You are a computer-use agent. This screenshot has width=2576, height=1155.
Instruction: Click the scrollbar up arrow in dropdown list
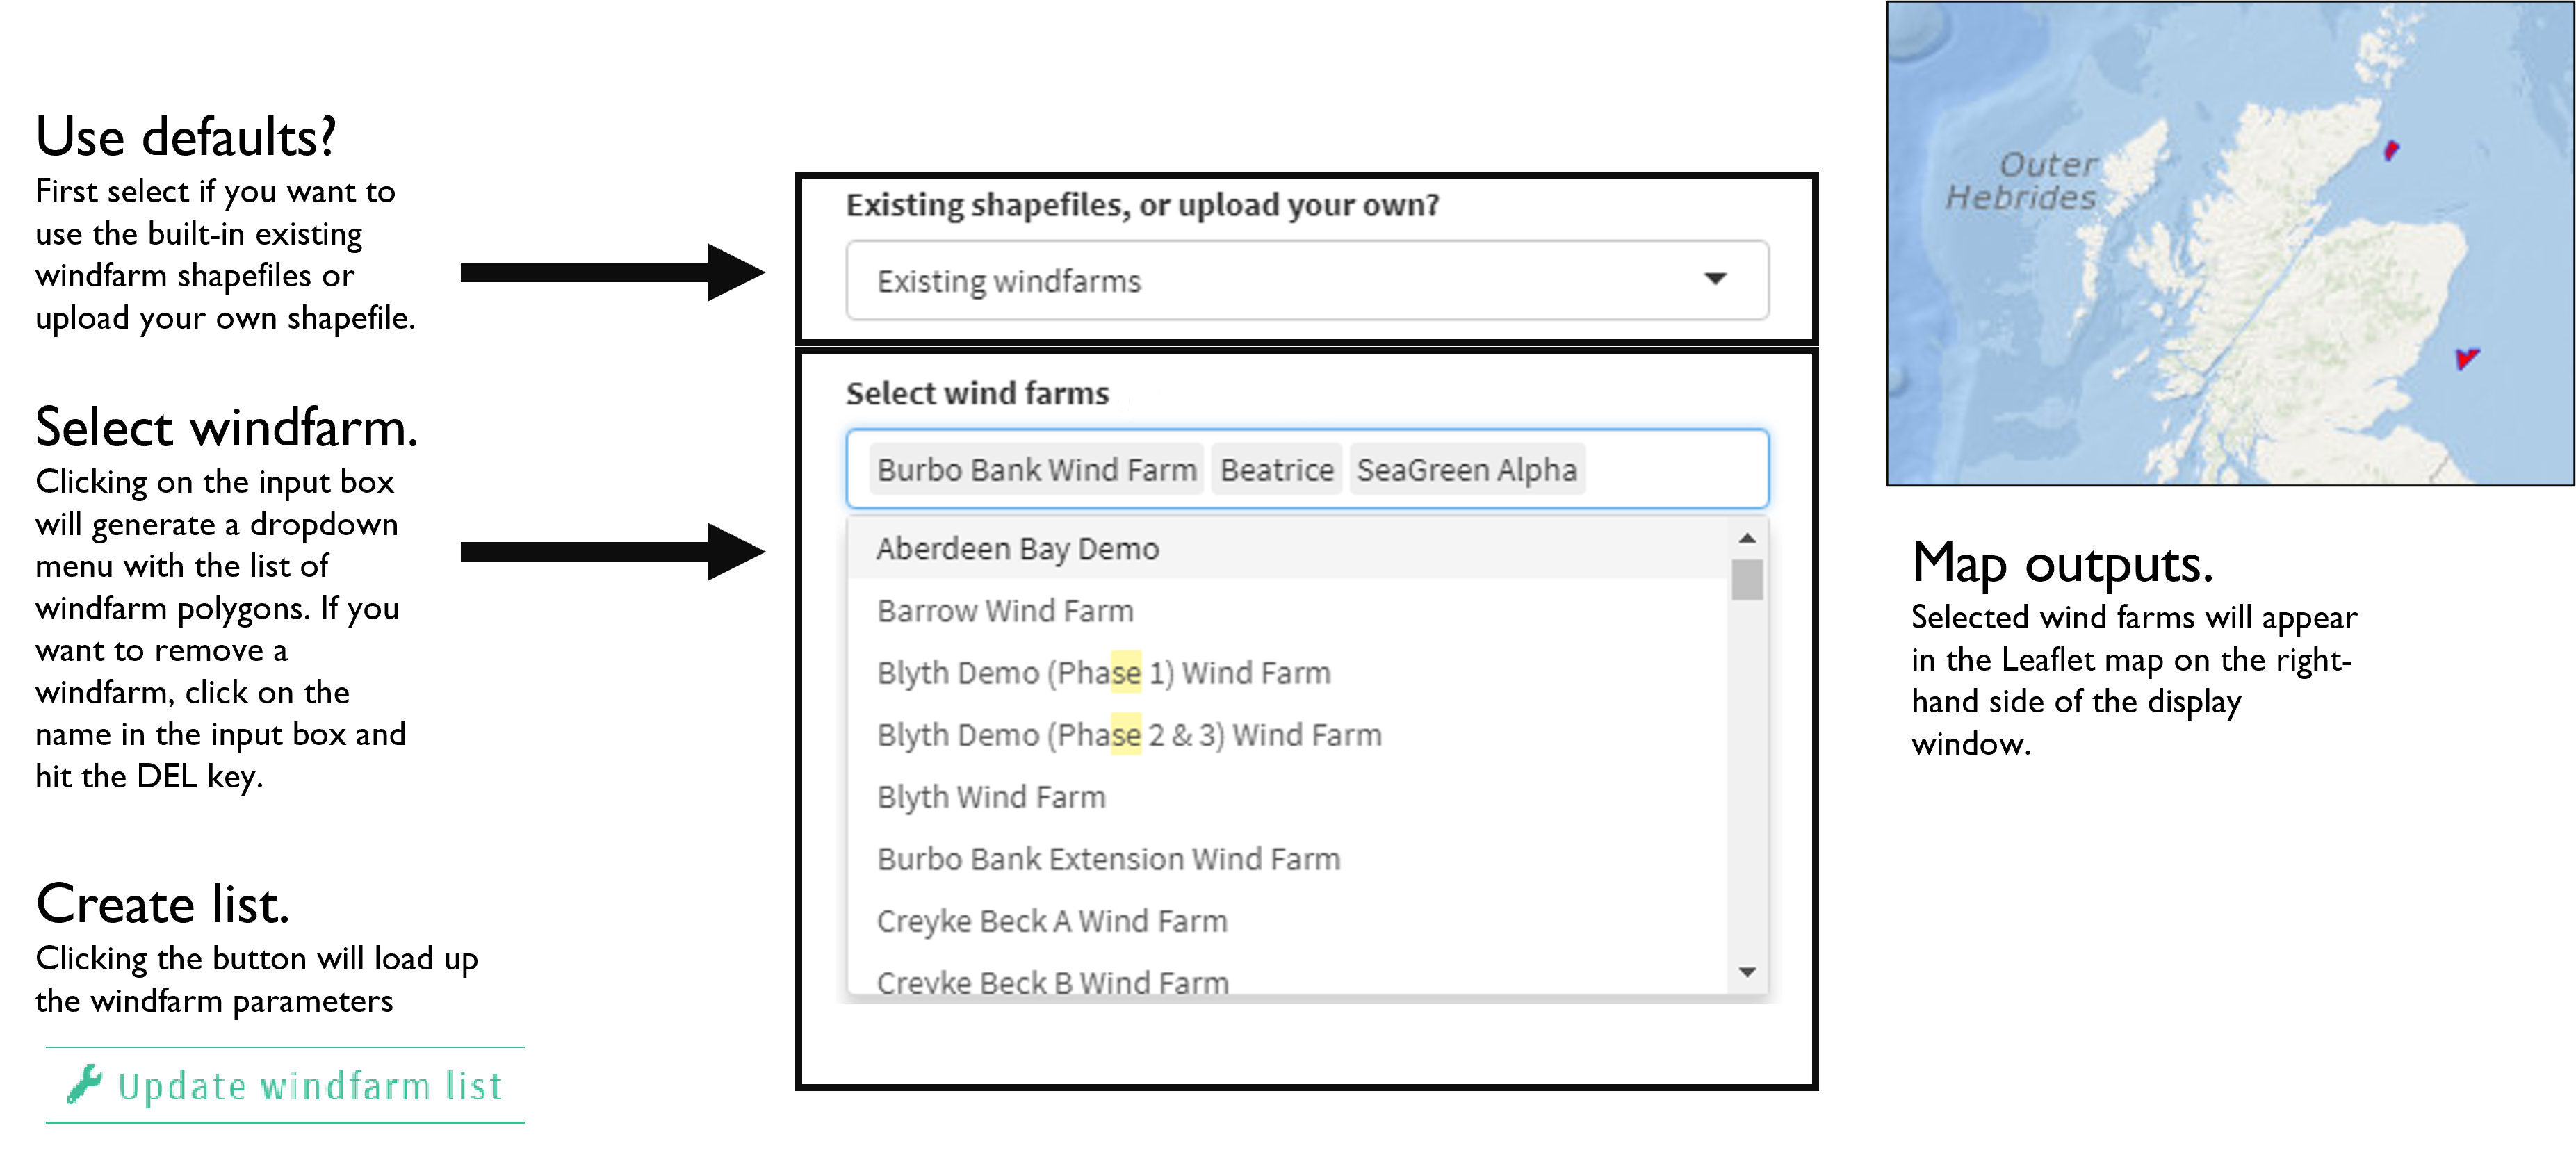pos(1747,539)
